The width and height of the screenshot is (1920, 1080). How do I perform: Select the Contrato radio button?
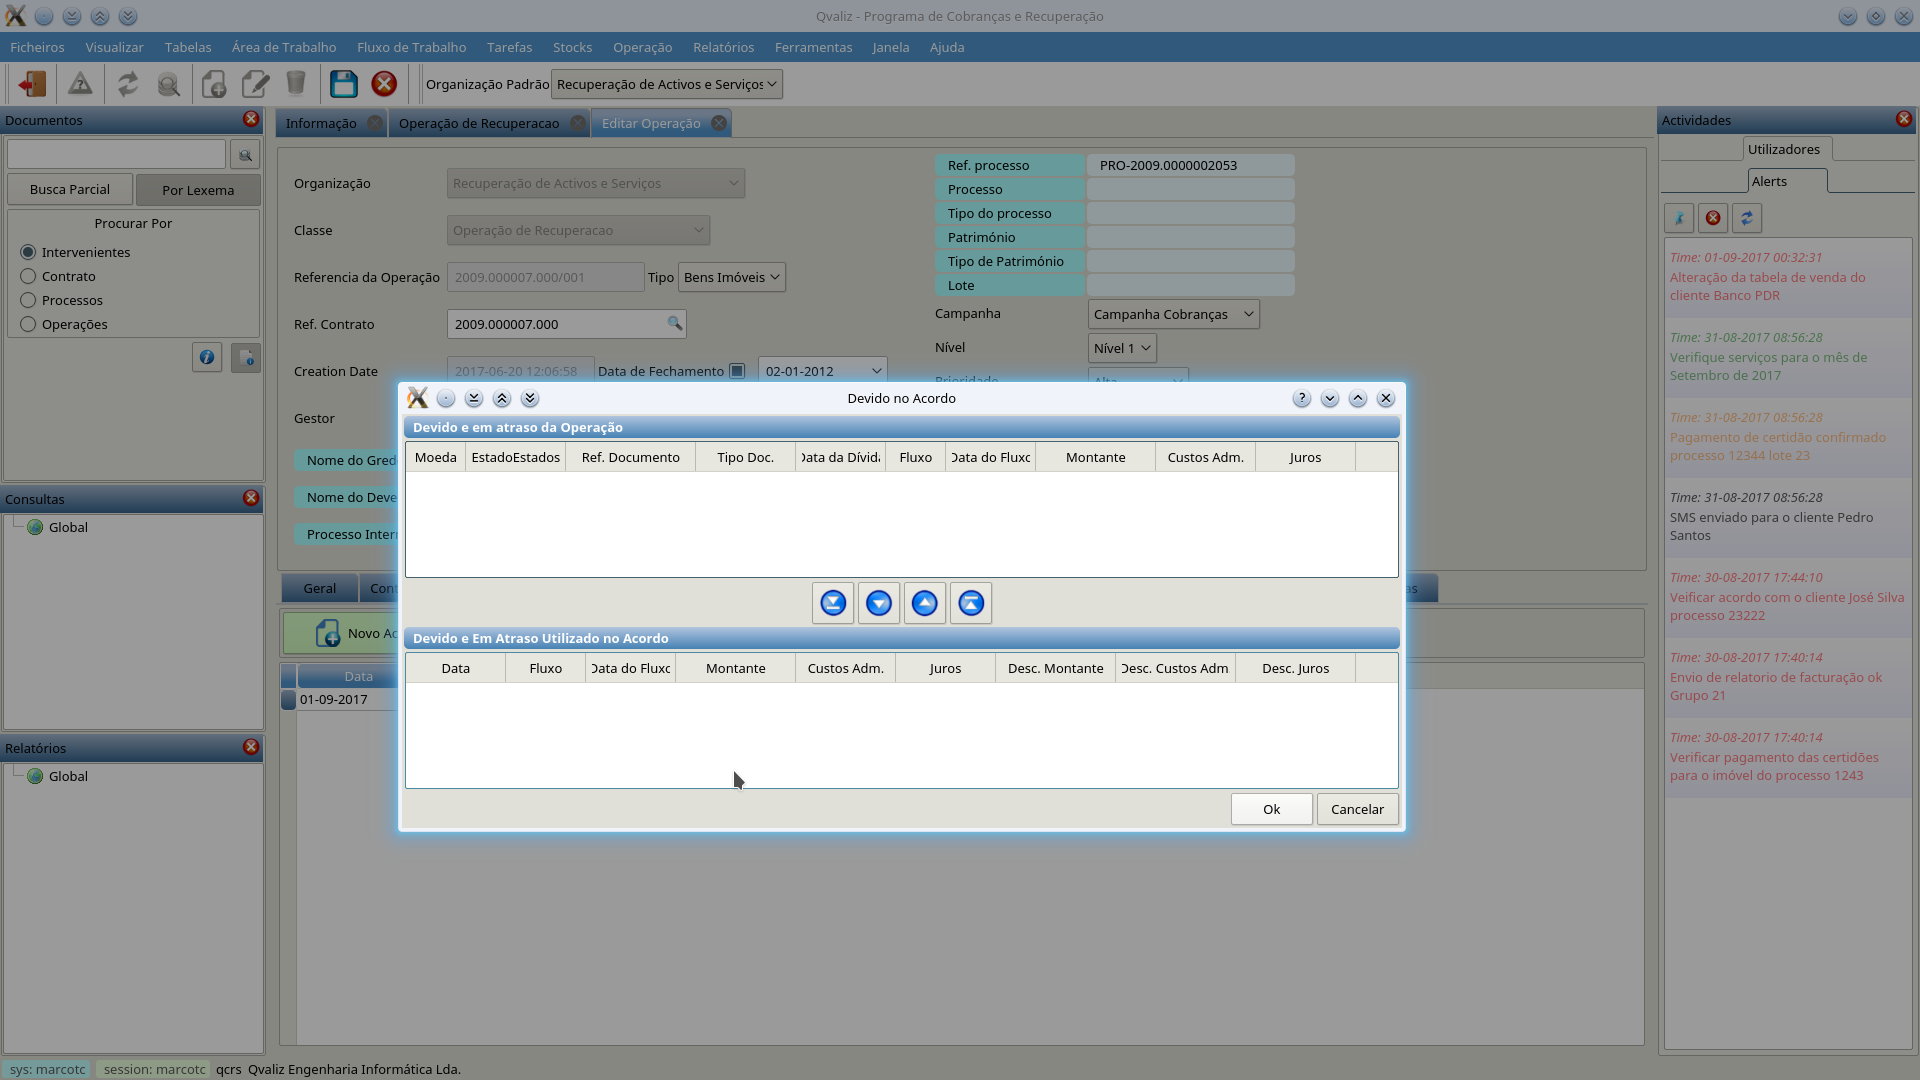[x=28, y=276]
